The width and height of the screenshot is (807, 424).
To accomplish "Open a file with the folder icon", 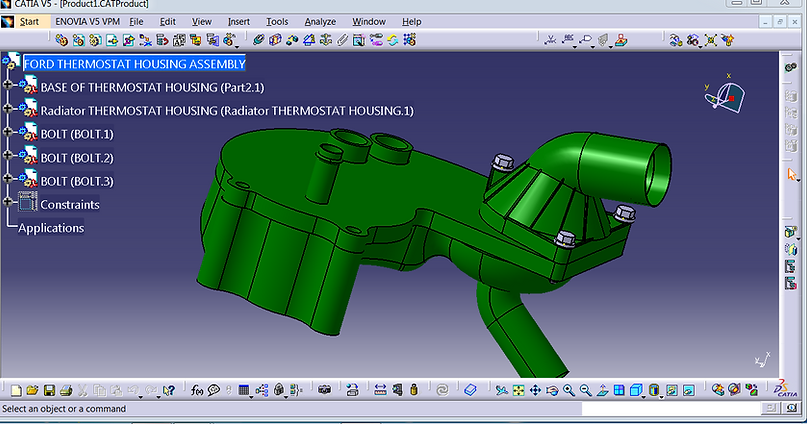I will pyautogui.click(x=32, y=391).
